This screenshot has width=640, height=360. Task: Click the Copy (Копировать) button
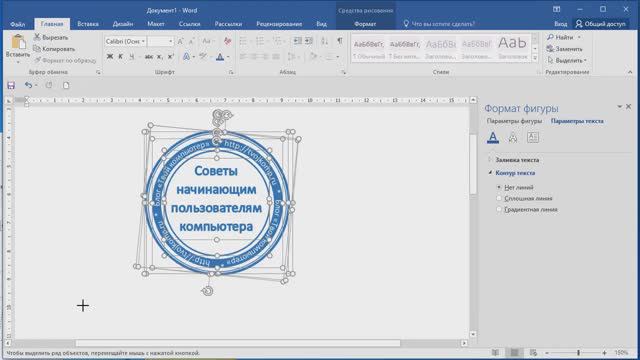54,49
